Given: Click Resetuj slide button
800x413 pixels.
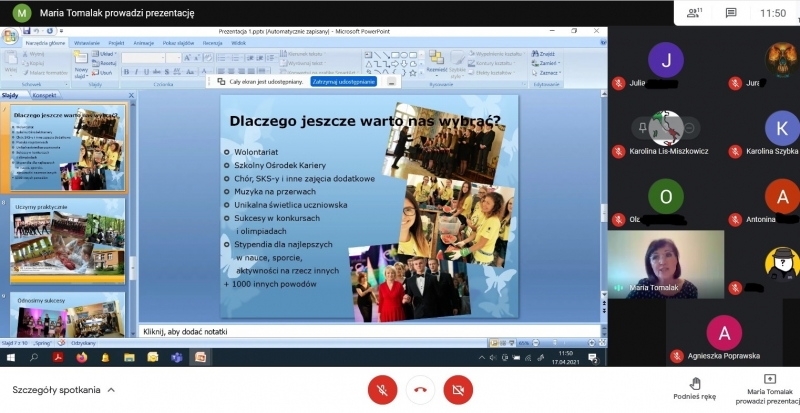Looking at the screenshot, I should 104,63.
